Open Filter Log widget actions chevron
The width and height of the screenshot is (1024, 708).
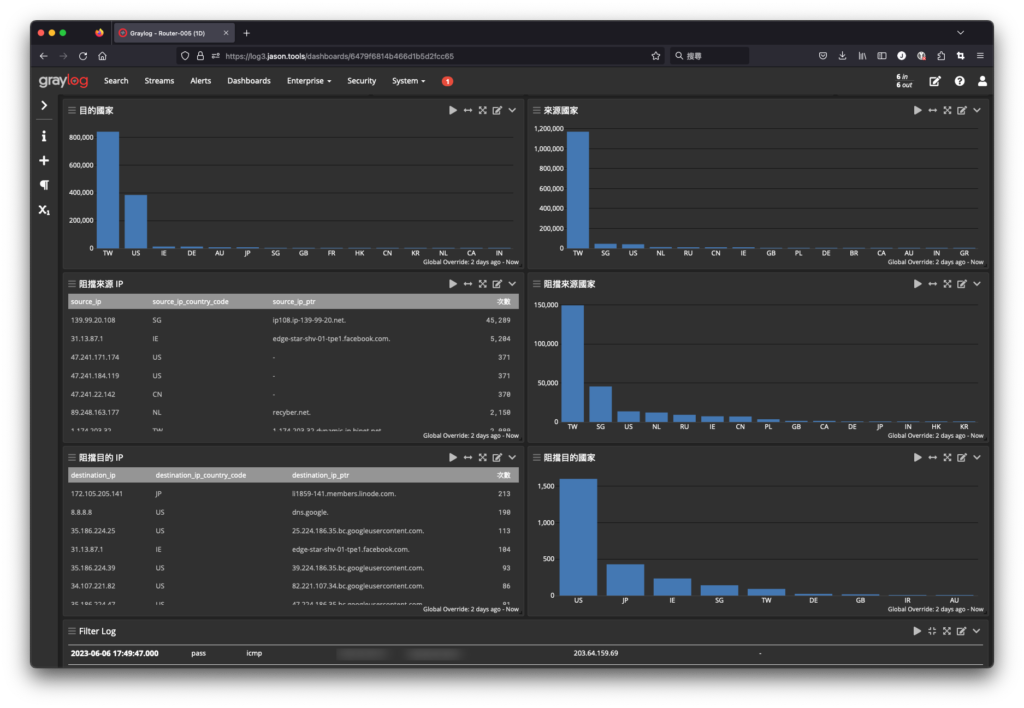tap(976, 631)
